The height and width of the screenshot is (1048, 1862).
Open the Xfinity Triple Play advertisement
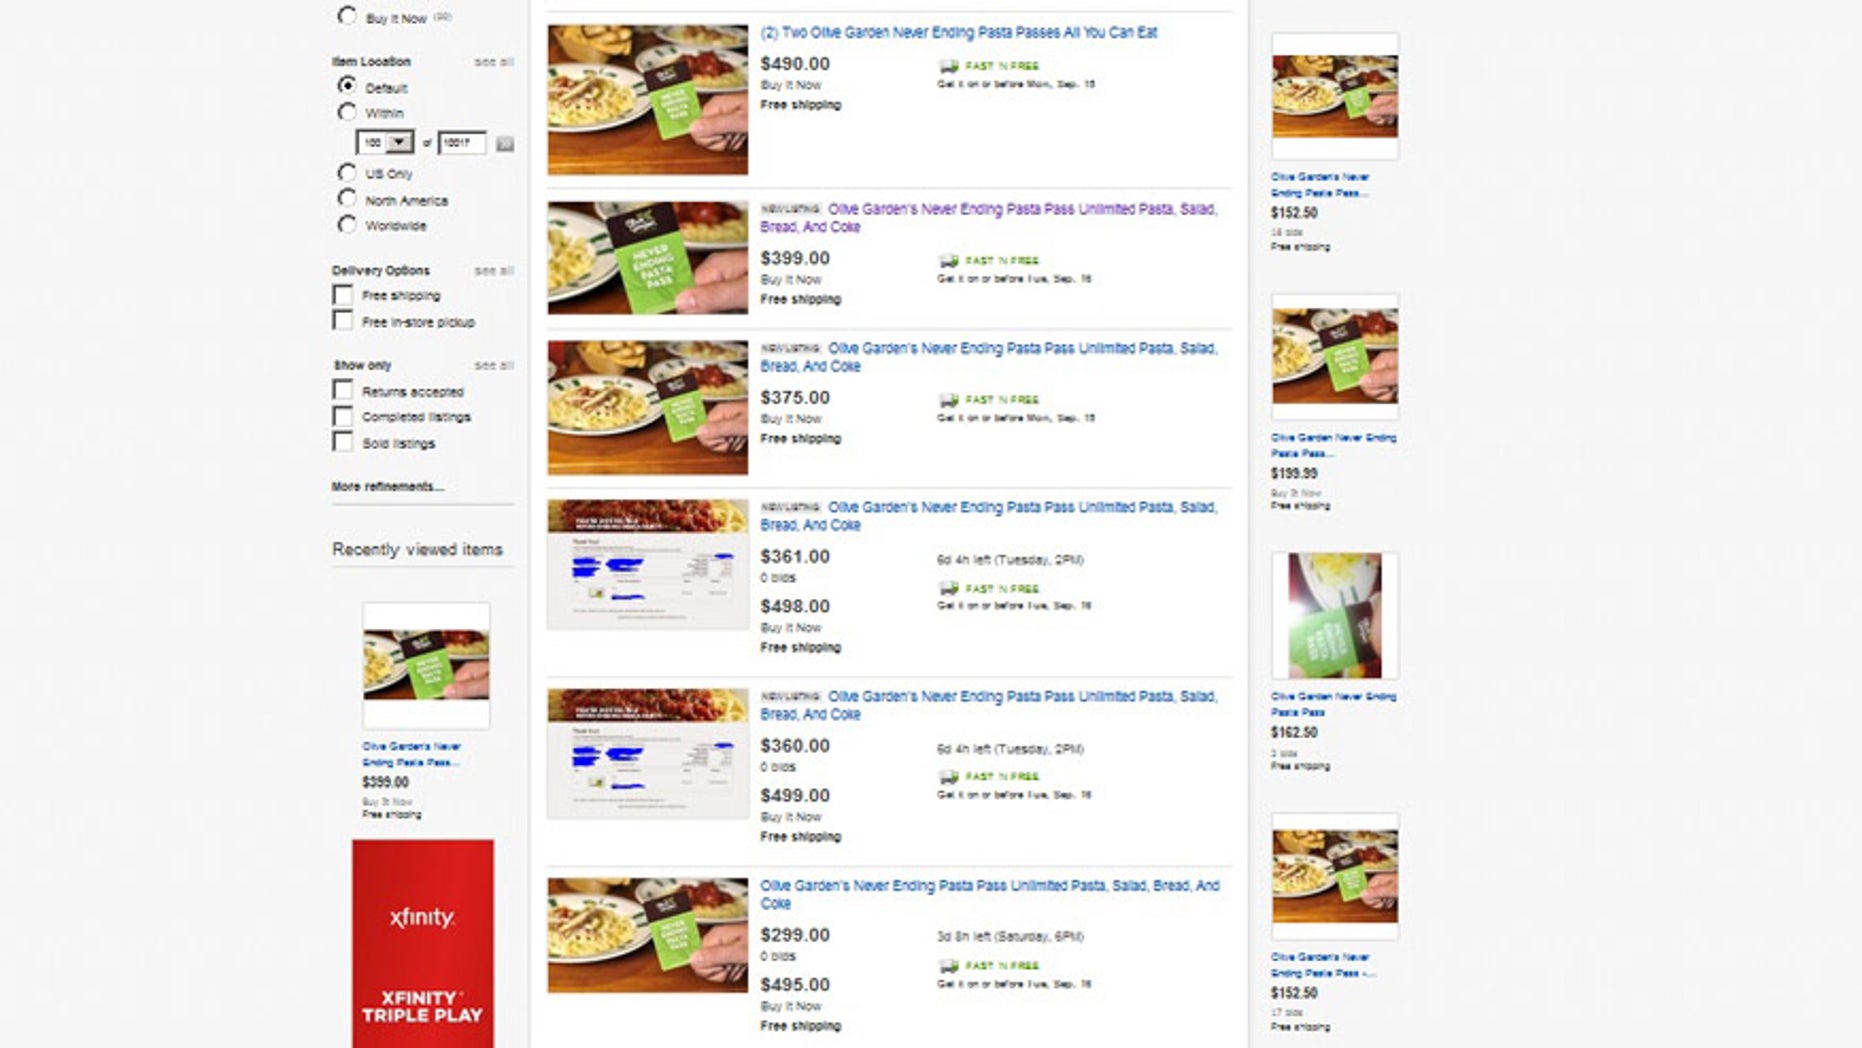422,943
